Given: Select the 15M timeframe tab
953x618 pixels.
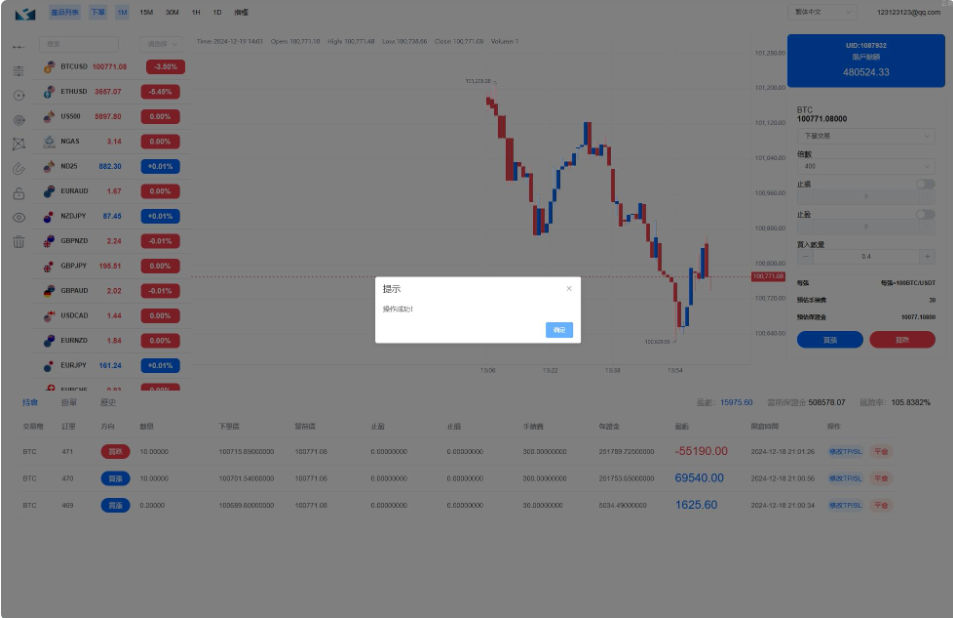Looking at the screenshot, I should point(146,12).
